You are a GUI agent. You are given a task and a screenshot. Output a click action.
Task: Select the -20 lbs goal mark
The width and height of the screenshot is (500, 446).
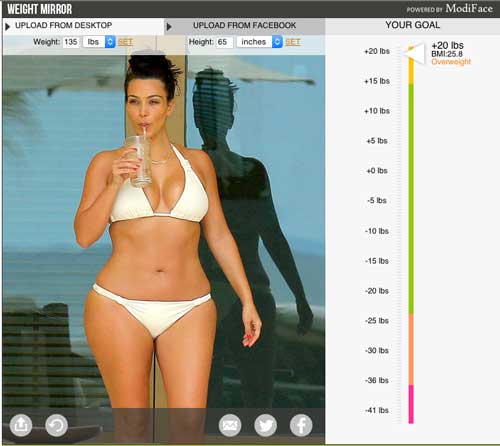tap(377, 291)
